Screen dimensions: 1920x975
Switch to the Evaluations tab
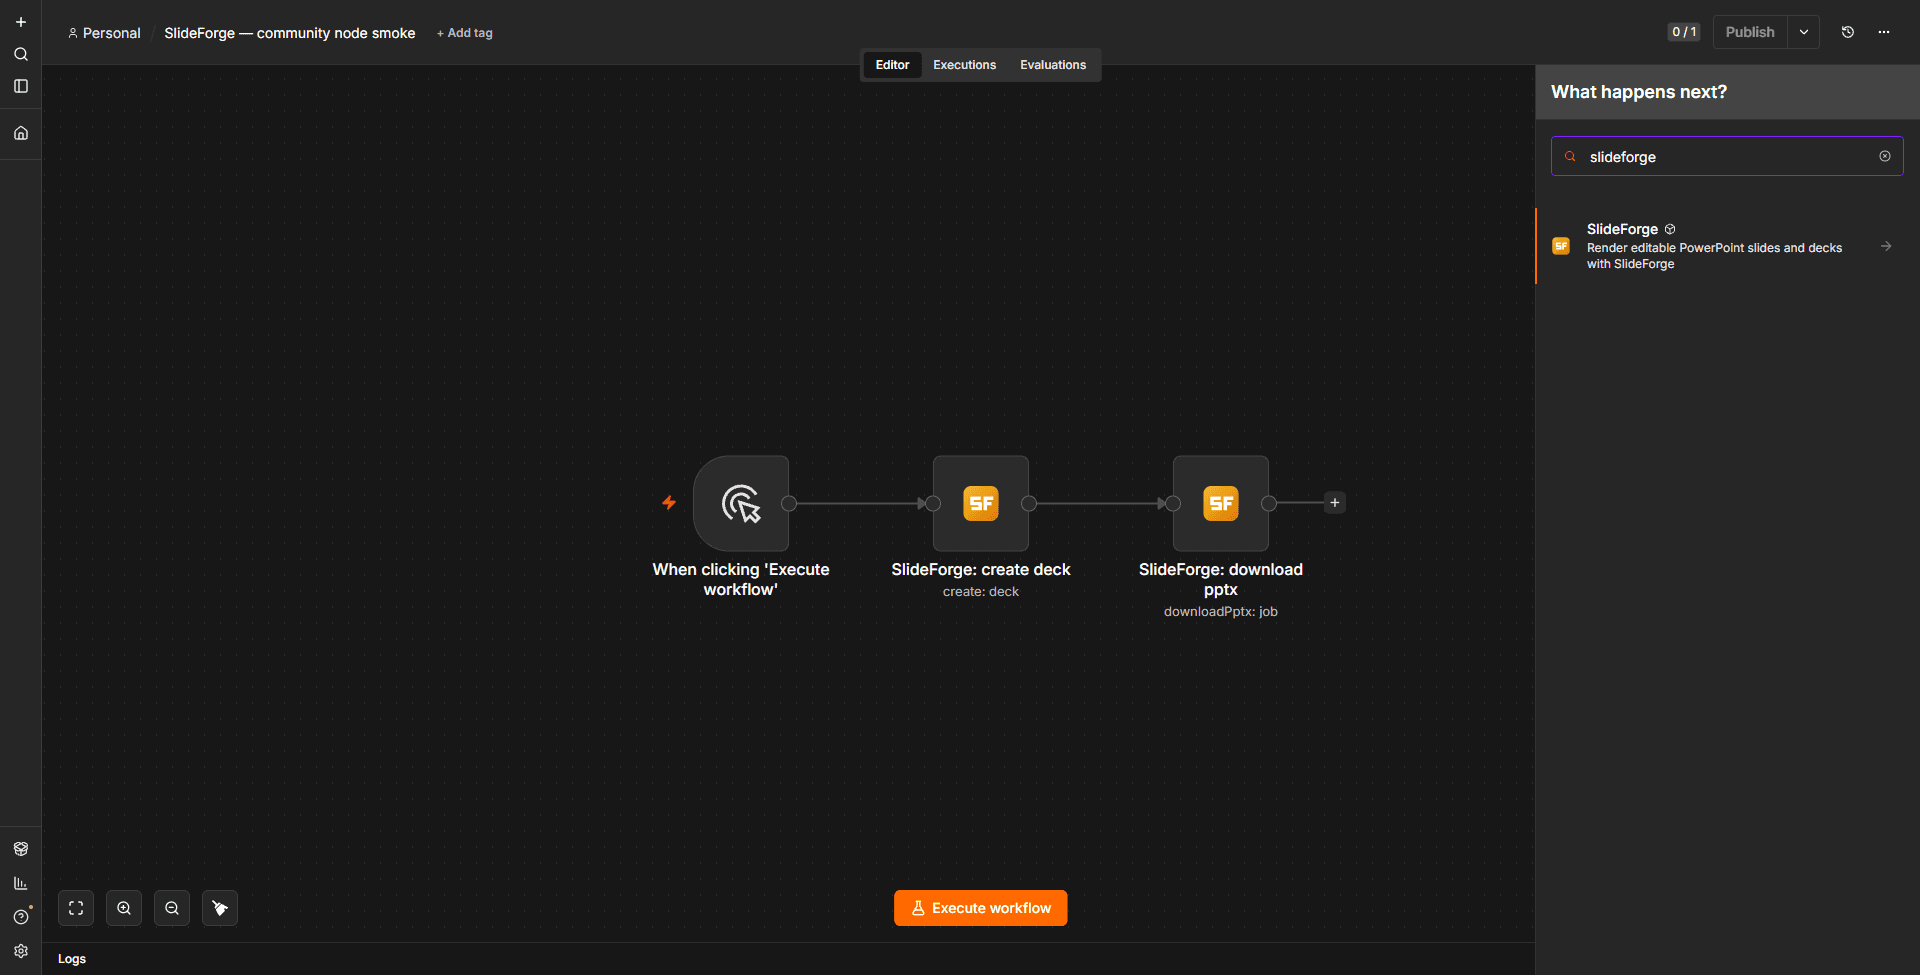point(1053,65)
